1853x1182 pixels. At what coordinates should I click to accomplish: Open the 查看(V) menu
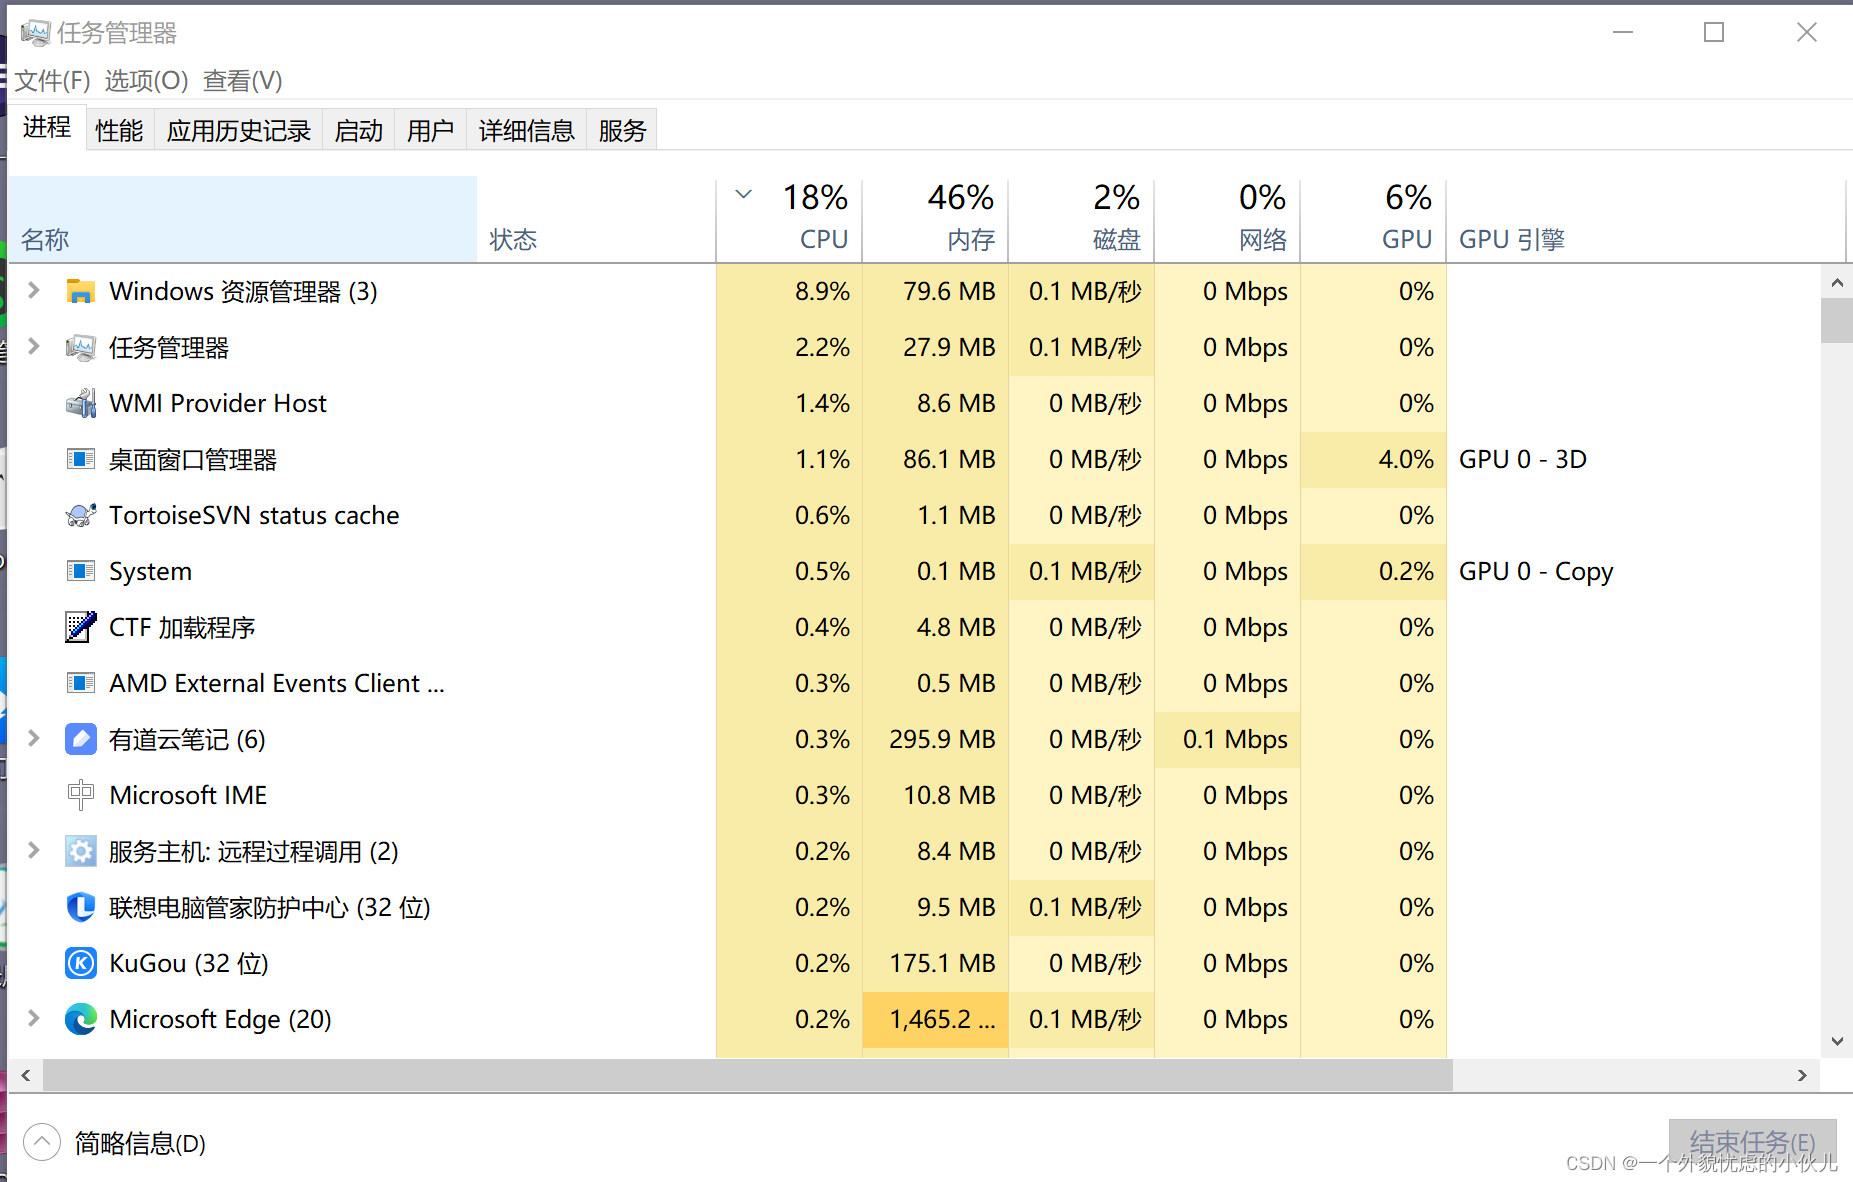point(243,80)
